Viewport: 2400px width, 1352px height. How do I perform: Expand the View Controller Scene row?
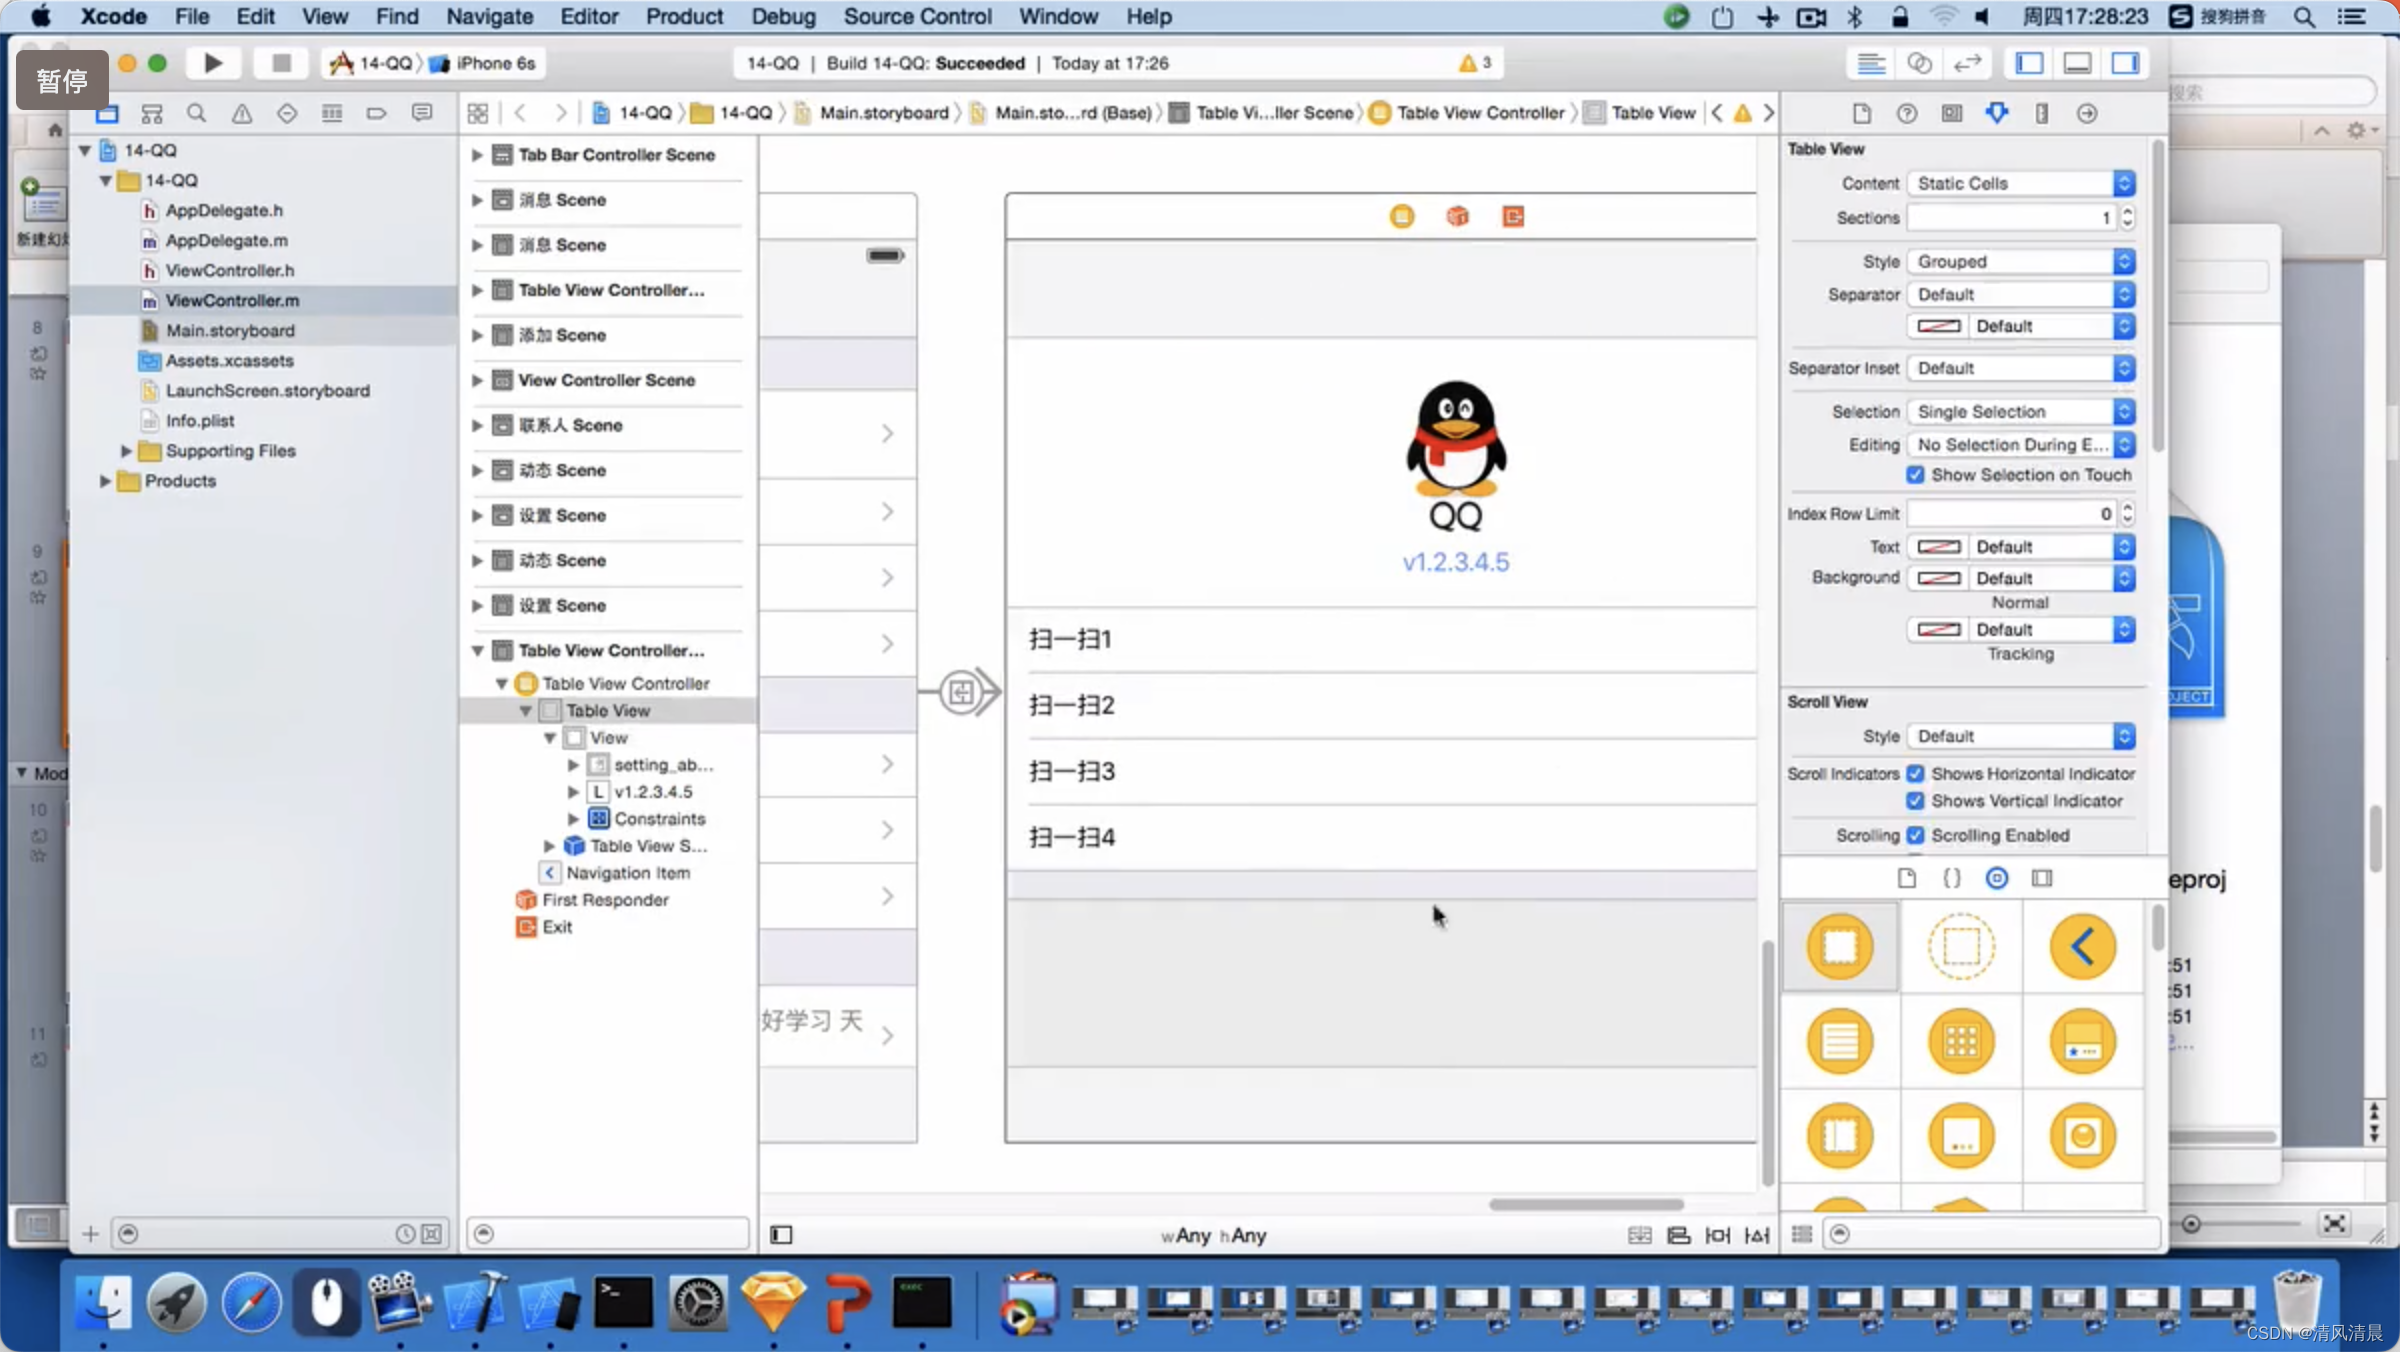tap(477, 380)
